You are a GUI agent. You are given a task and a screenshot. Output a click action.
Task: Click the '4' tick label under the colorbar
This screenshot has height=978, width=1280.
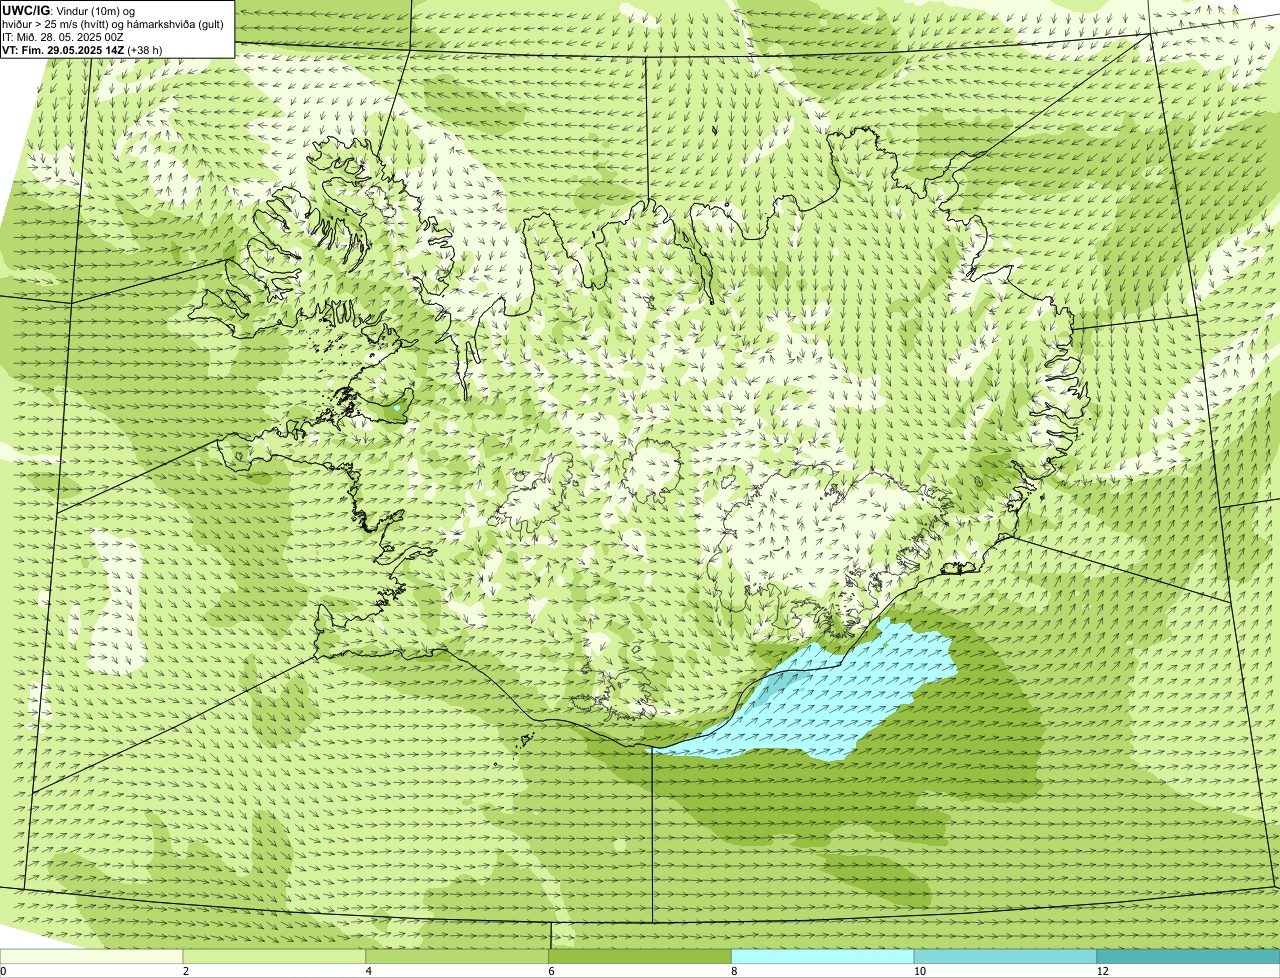click(368, 971)
